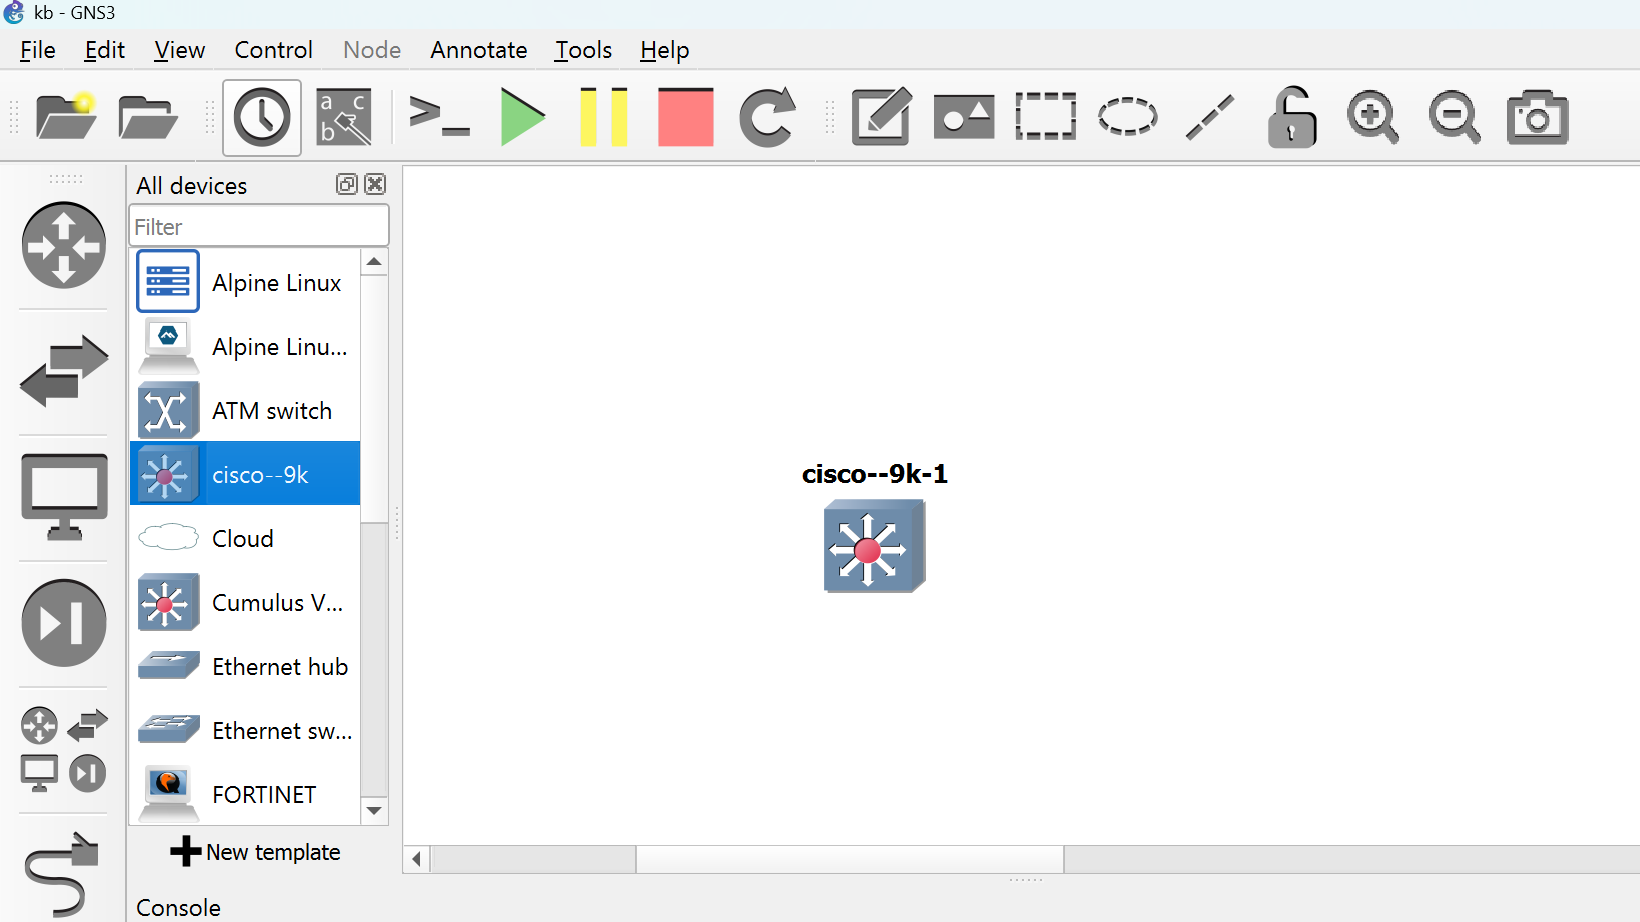Float the All devices panel

tap(346, 184)
